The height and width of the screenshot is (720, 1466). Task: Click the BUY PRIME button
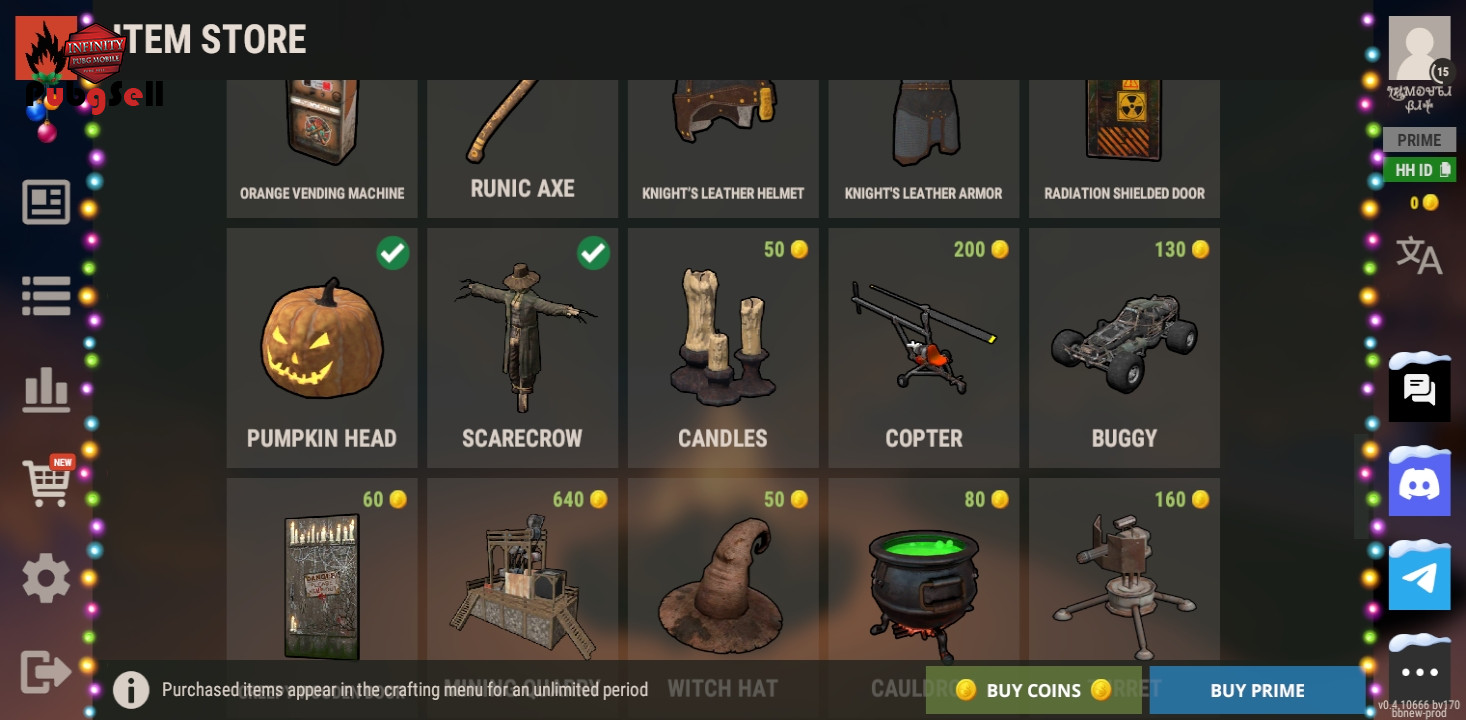point(1257,690)
